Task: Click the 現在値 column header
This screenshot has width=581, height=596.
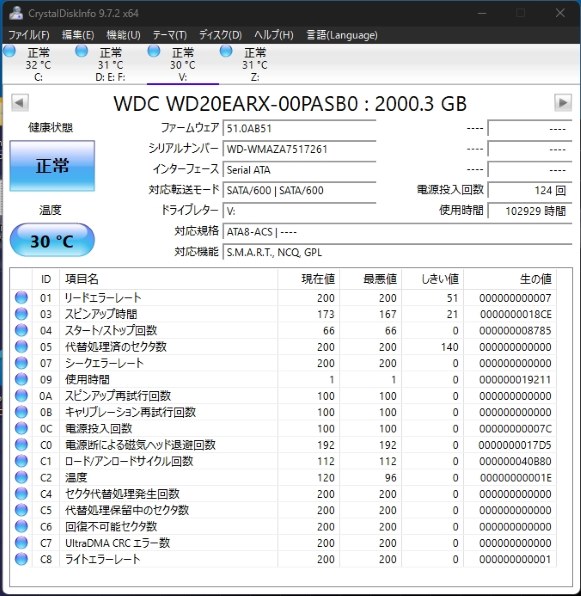Action: point(309,279)
